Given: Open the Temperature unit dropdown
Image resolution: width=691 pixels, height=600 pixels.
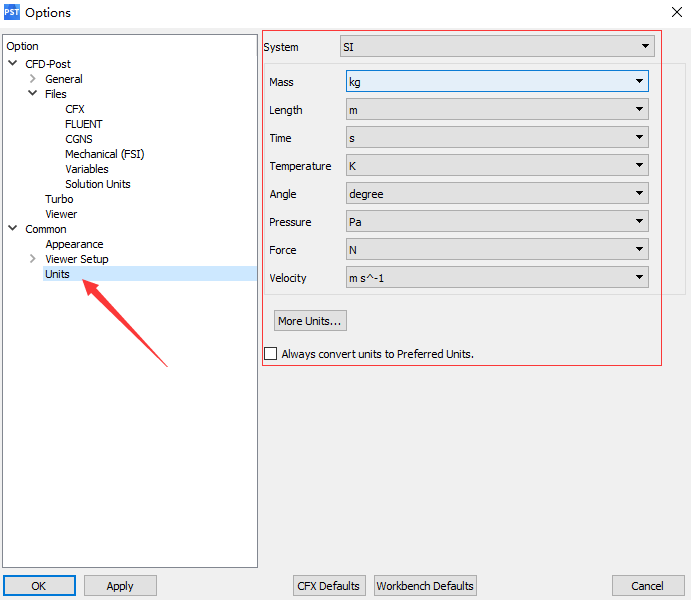Looking at the screenshot, I should [497, 166].
